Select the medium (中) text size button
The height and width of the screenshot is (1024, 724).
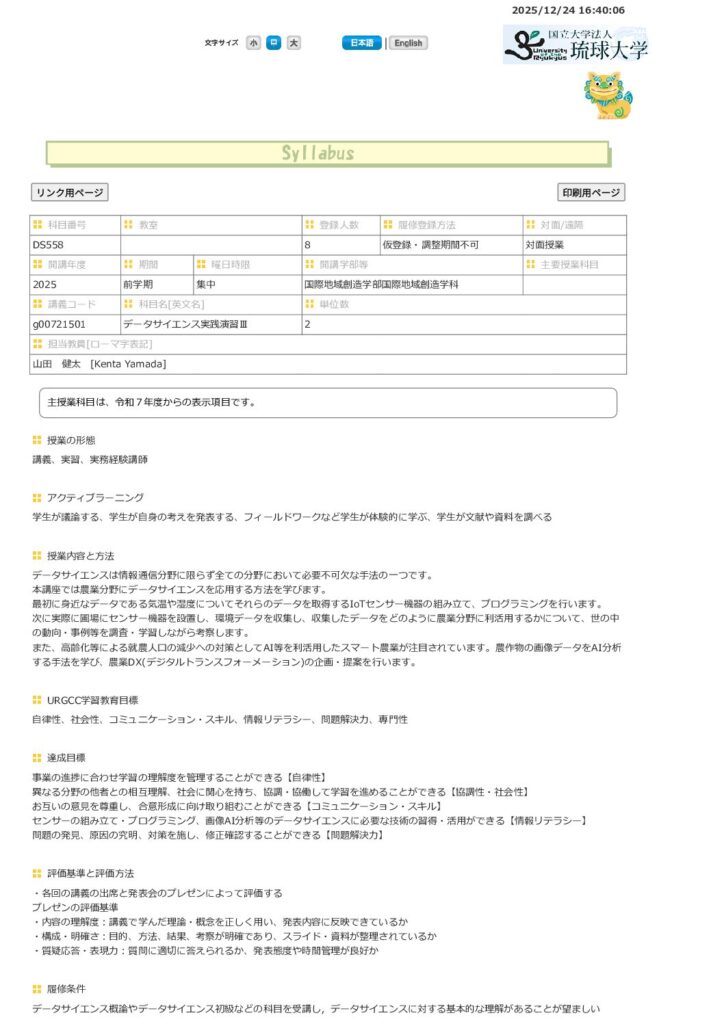click(273, 43)
